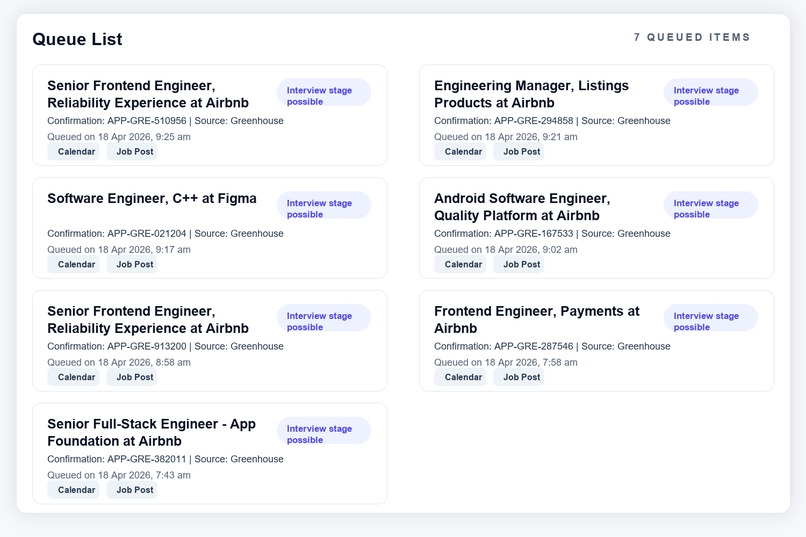Open Calendar for Software Engineer, C++ at Figma
Screen dimensions: 806x537
pyautogui.click(x=73, y=264)
